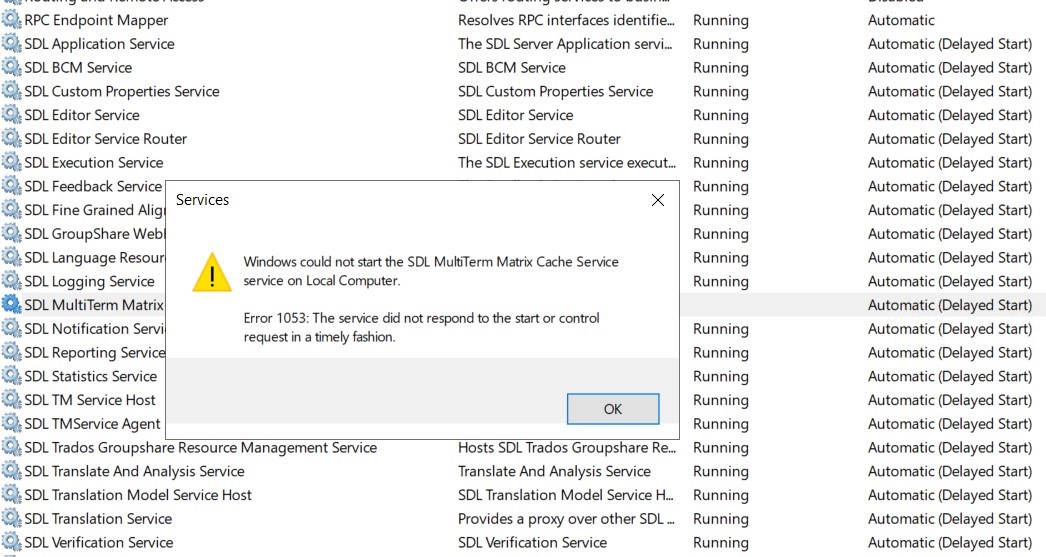This screenshot has height=557, width=1046.
Task: Select the RPC Endpoint Mapper service name
Action: pos(96,21)
